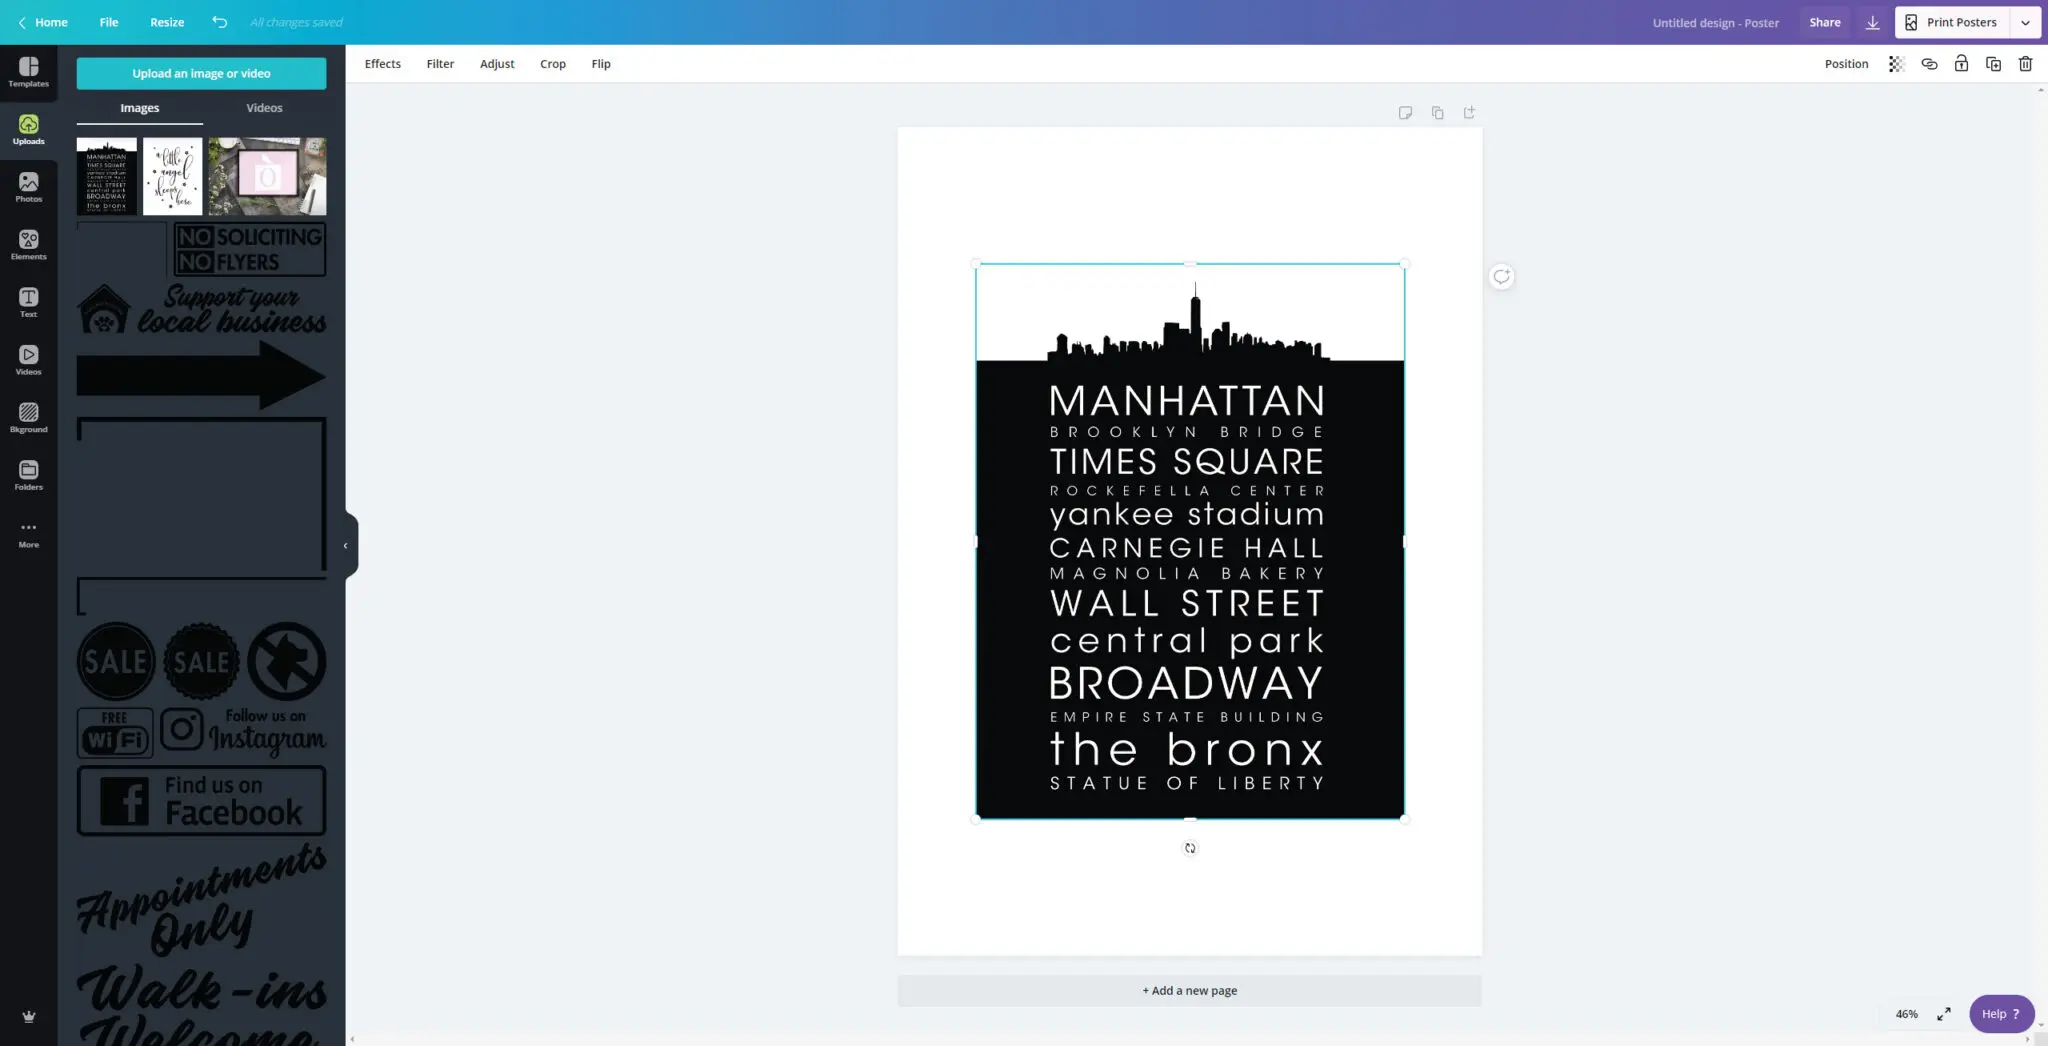Click the Manhattan poster on canvas
The image size is (2048, 1046).
pos(1190,542)
